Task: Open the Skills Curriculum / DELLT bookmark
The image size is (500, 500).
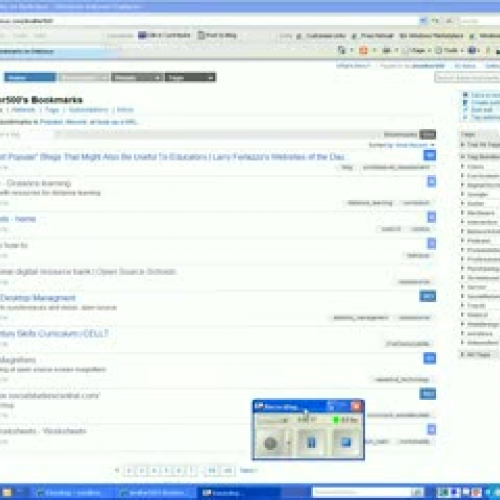Action: (x=54, y=333)
